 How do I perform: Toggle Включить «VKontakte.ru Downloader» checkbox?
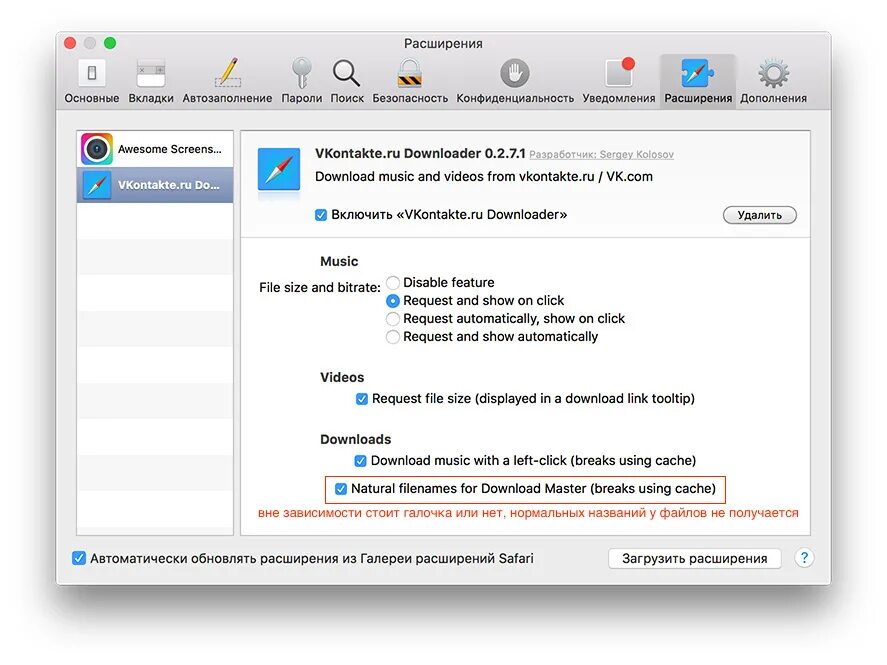[x=321, y=215]
